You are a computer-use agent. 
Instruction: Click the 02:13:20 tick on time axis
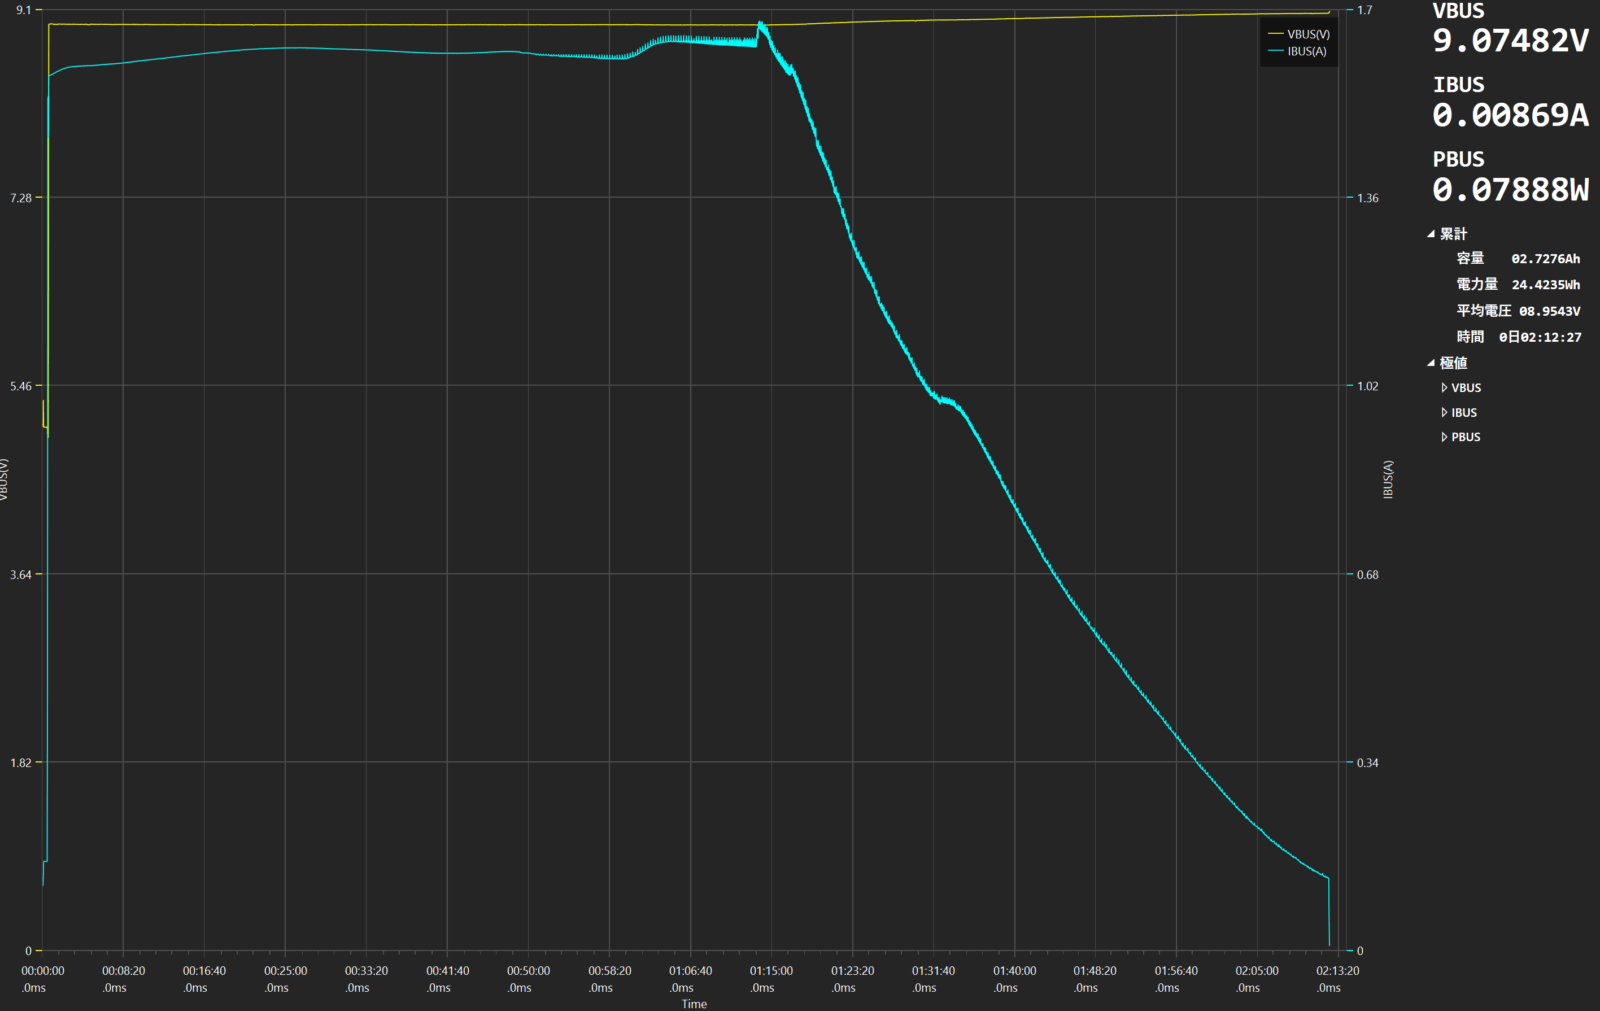click(x=1337, y=971)
